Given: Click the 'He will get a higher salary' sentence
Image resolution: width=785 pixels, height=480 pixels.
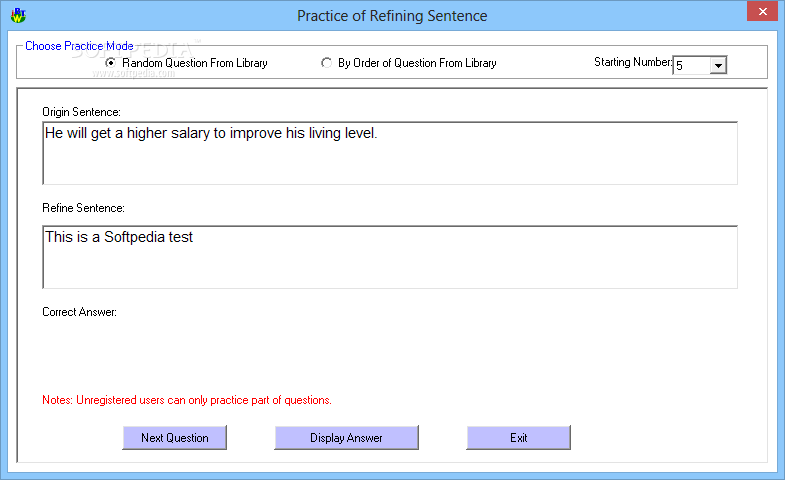Looking at the screenshot, I should click(211, 133).
